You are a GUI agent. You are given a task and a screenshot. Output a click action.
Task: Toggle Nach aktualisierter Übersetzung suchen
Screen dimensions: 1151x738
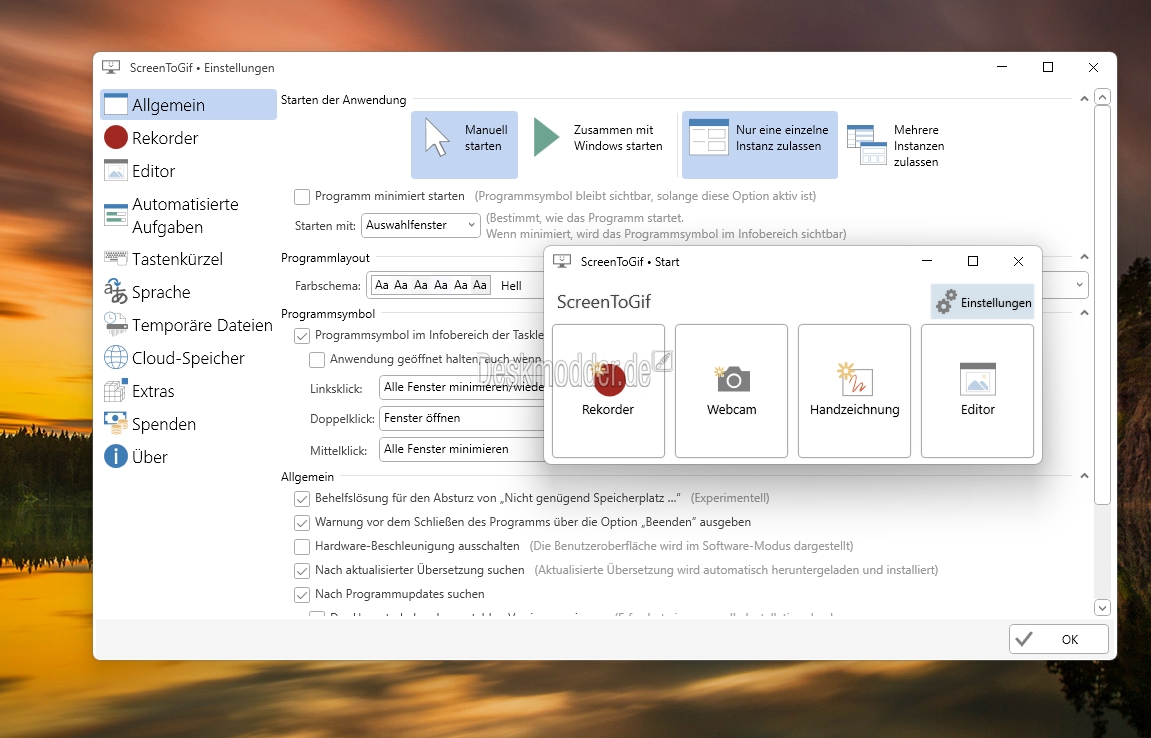click(x=302, y=571)
